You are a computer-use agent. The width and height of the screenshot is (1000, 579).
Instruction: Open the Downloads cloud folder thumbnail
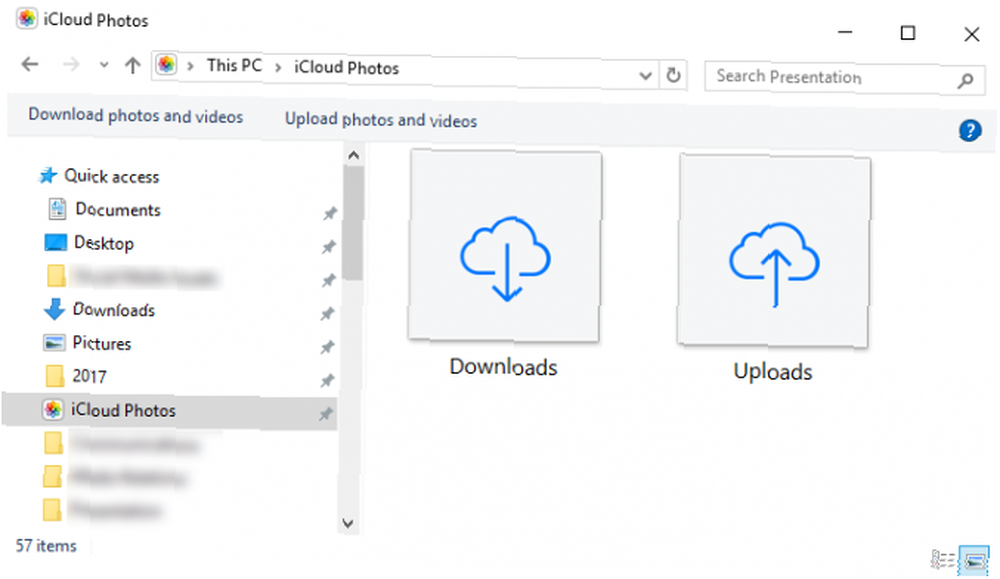click(505, 246)
